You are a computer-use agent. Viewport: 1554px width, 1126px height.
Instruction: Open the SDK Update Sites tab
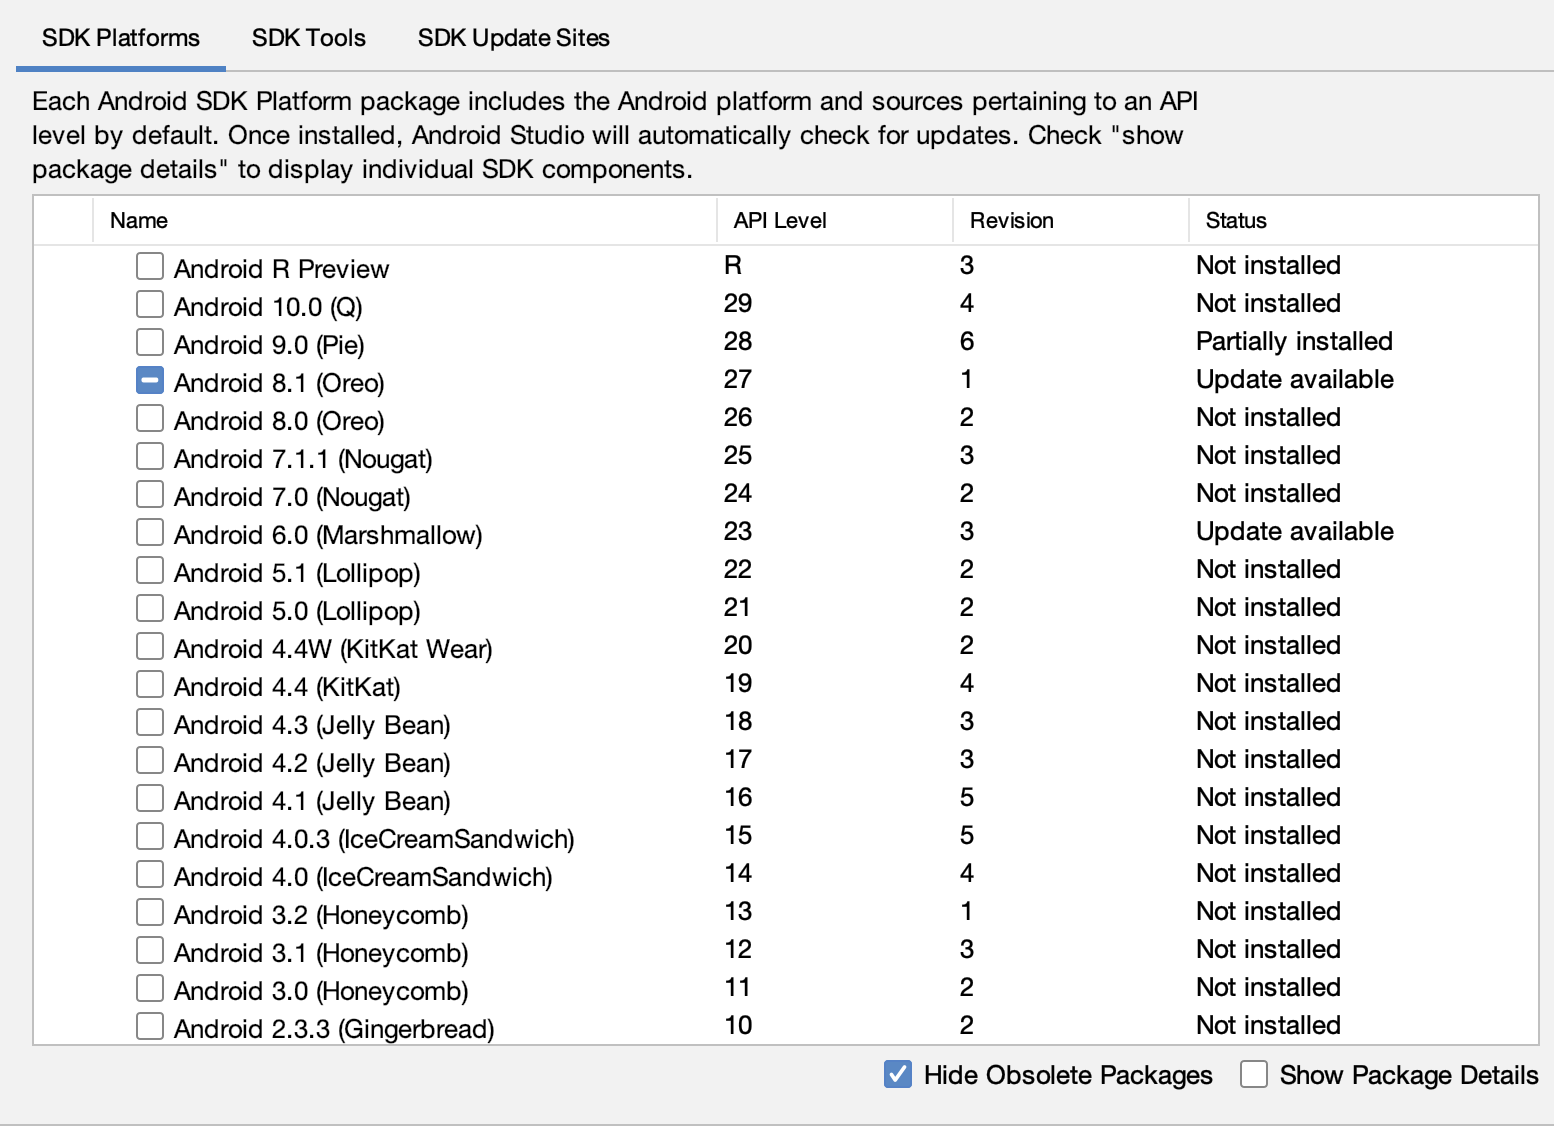514,38
